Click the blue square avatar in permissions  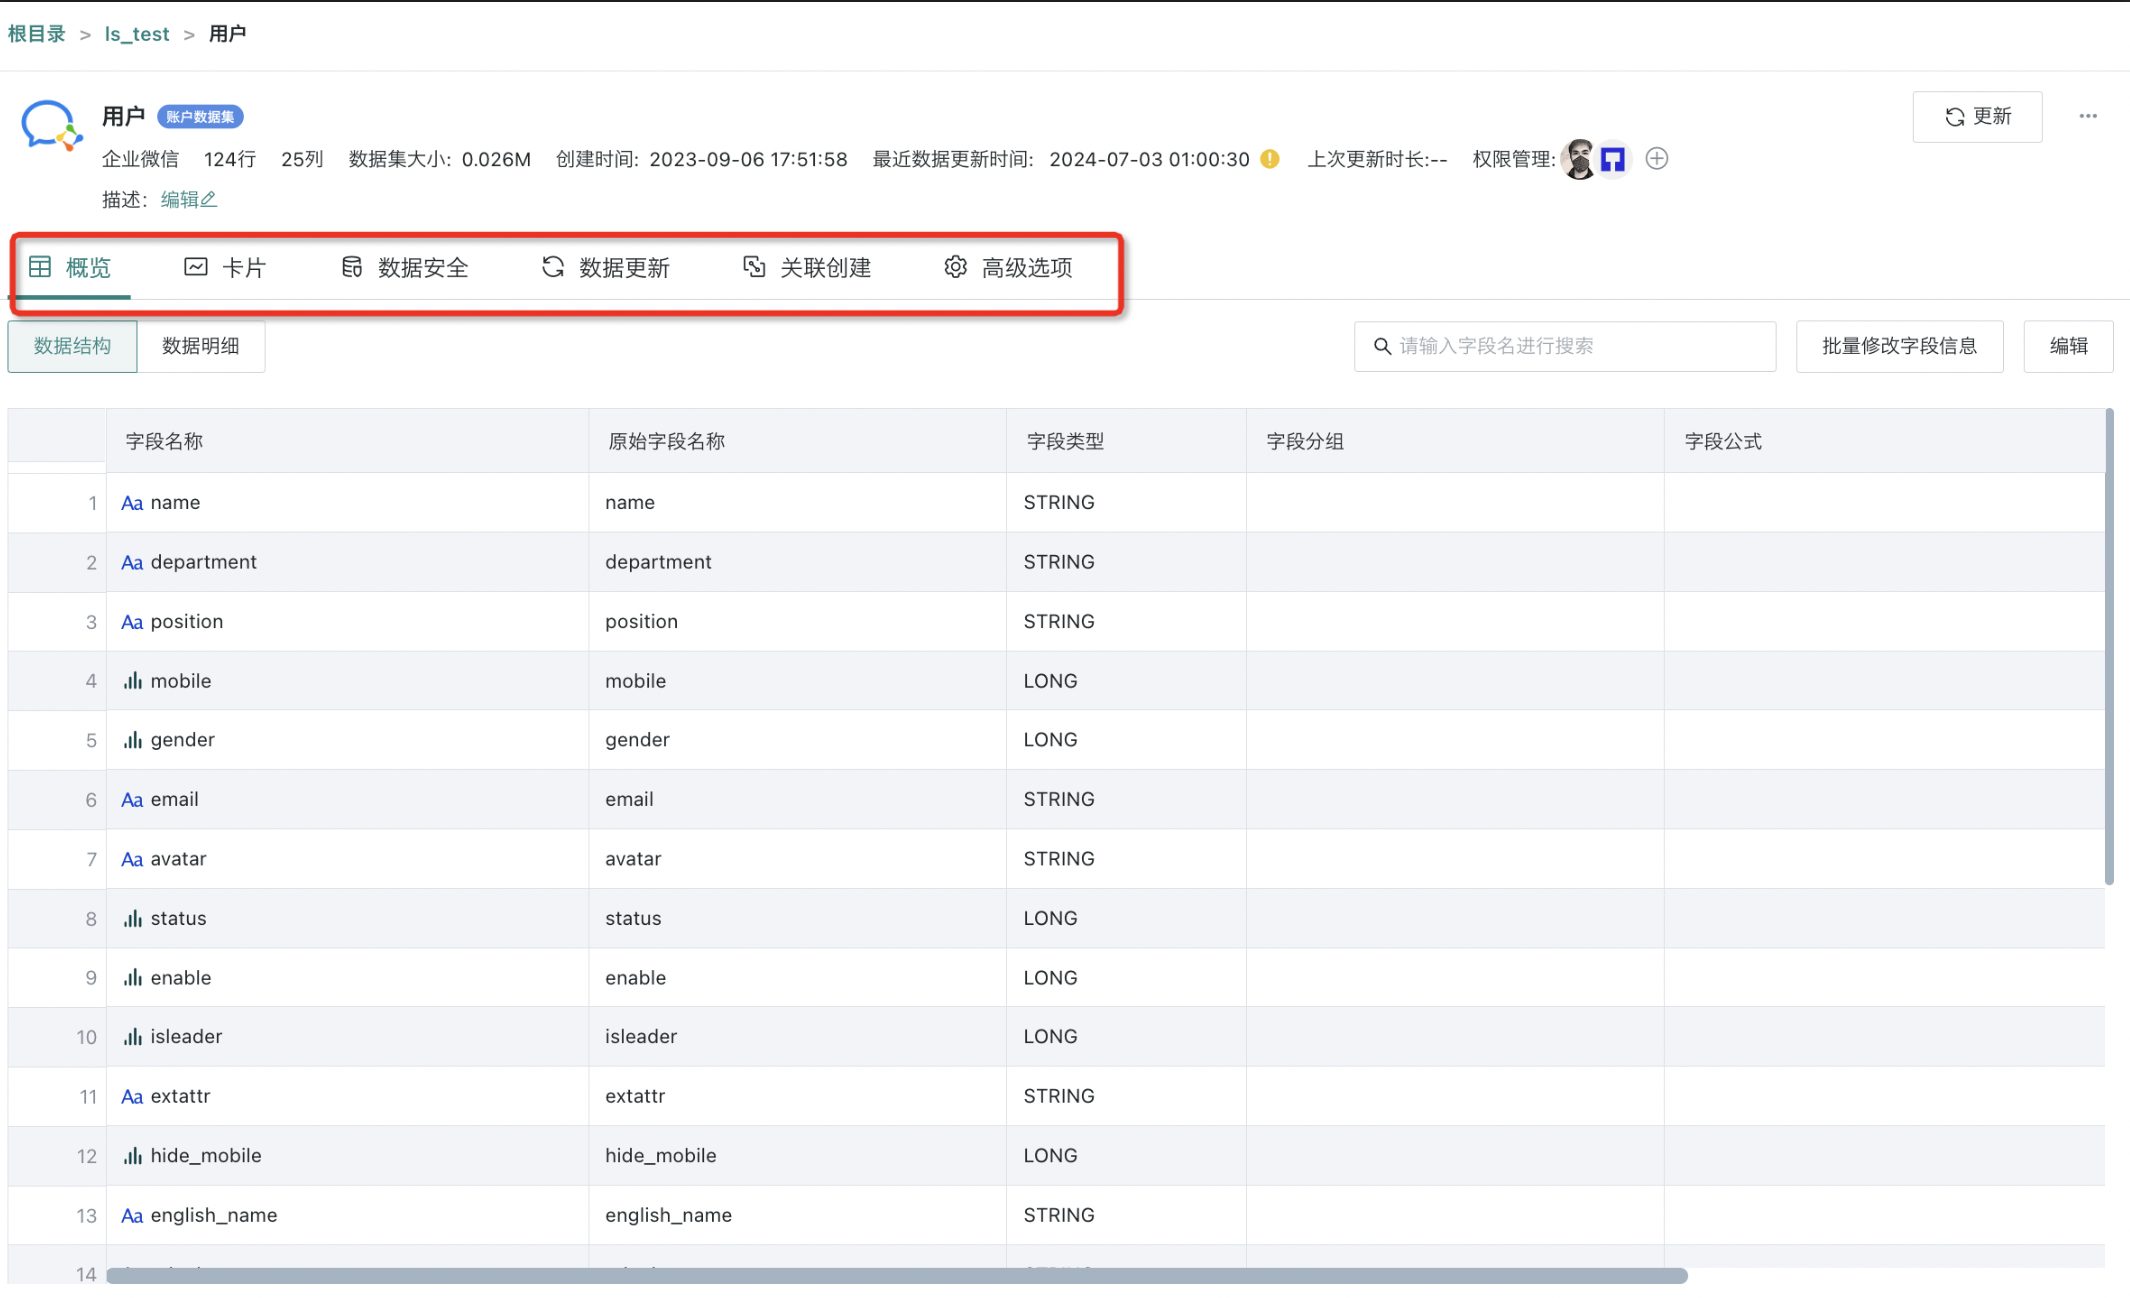coord(1613,159)
